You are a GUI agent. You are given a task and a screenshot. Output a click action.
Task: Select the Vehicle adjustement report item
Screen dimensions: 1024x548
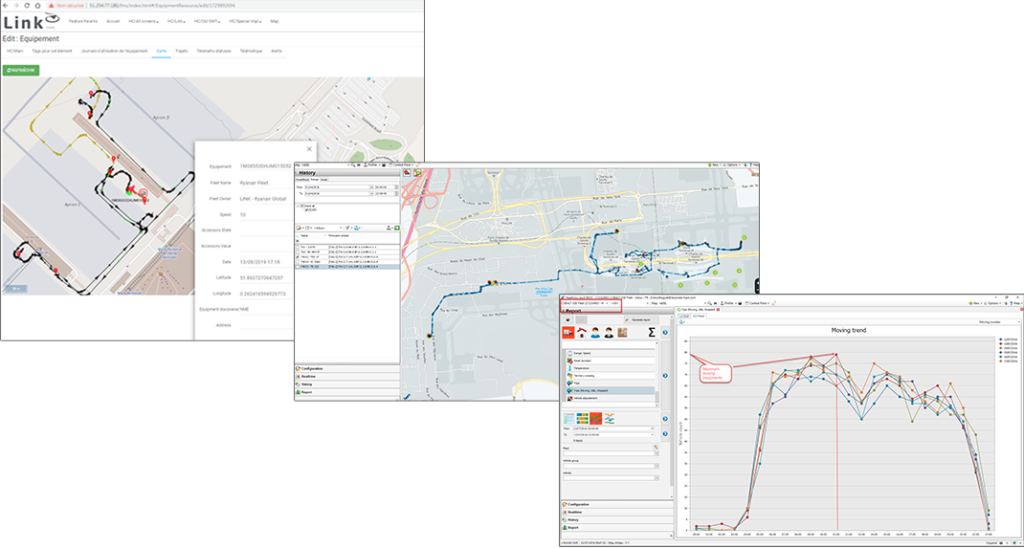(611, 398)
